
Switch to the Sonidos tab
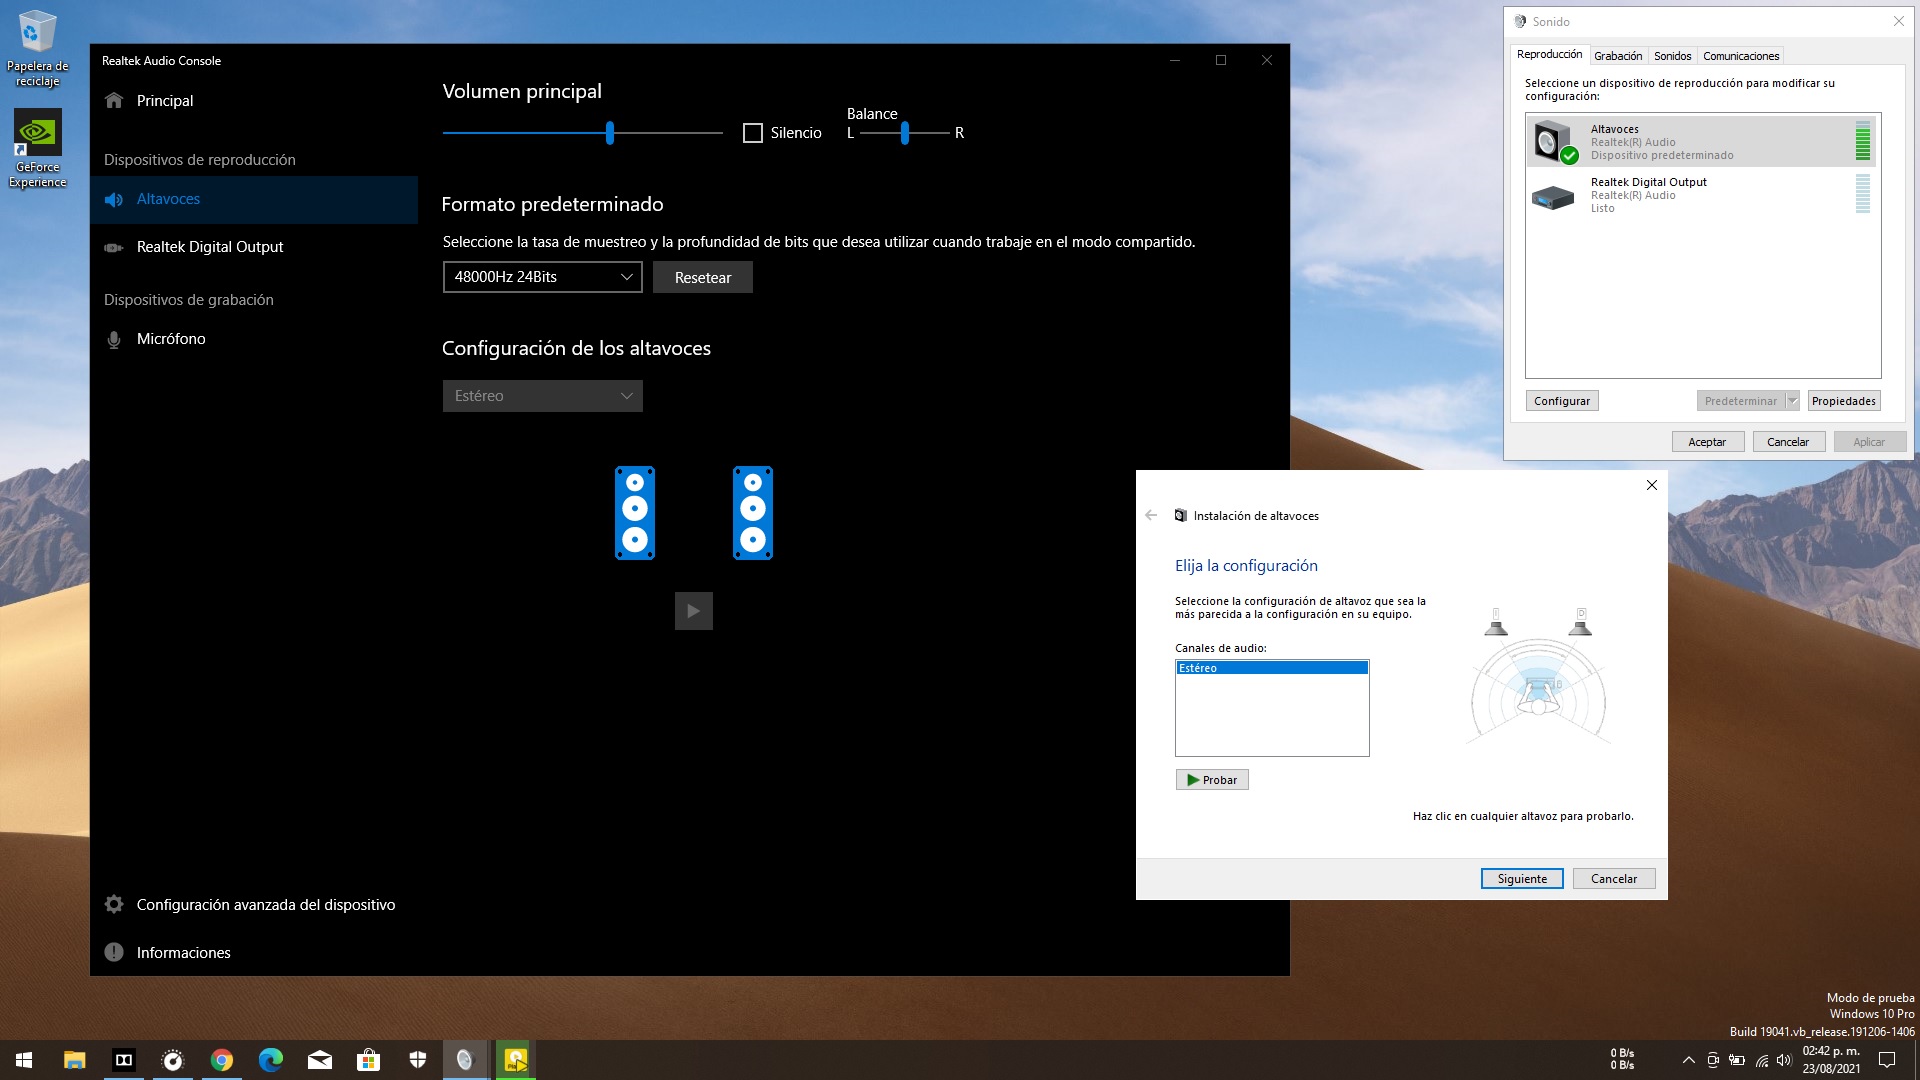pos(1672,56)
